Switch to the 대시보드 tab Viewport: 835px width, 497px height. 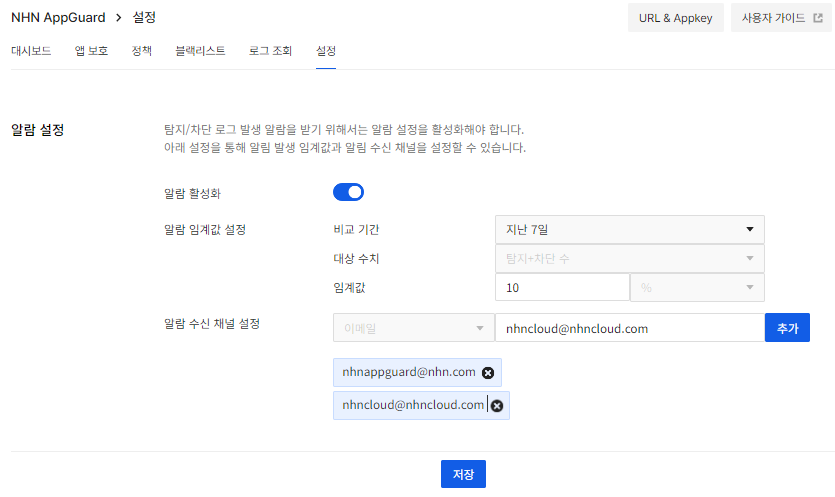(31, 51)
